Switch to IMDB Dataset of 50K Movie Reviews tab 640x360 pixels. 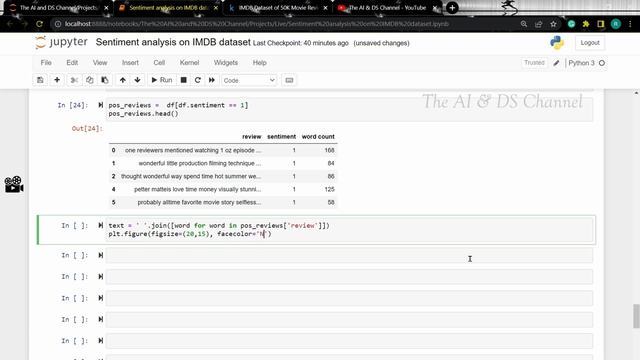pos(278,8)
